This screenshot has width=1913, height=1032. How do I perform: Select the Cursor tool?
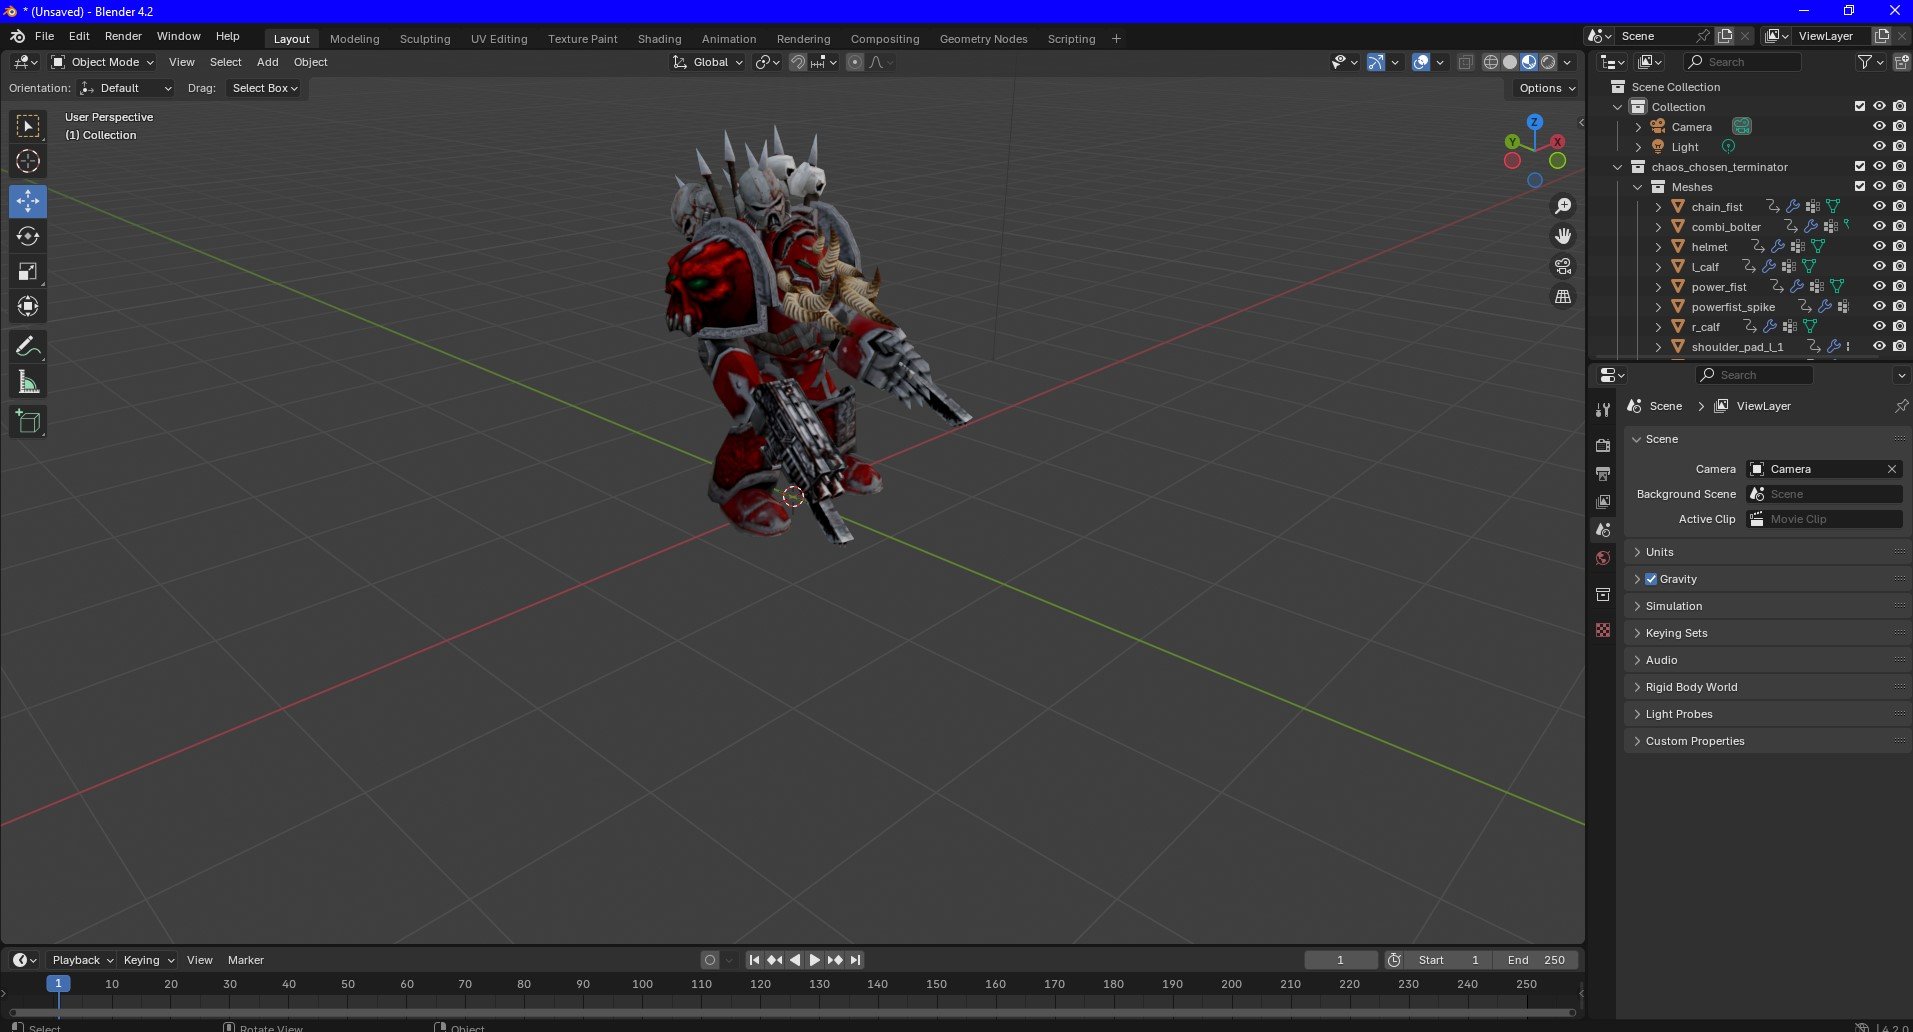tap(28, 161)
